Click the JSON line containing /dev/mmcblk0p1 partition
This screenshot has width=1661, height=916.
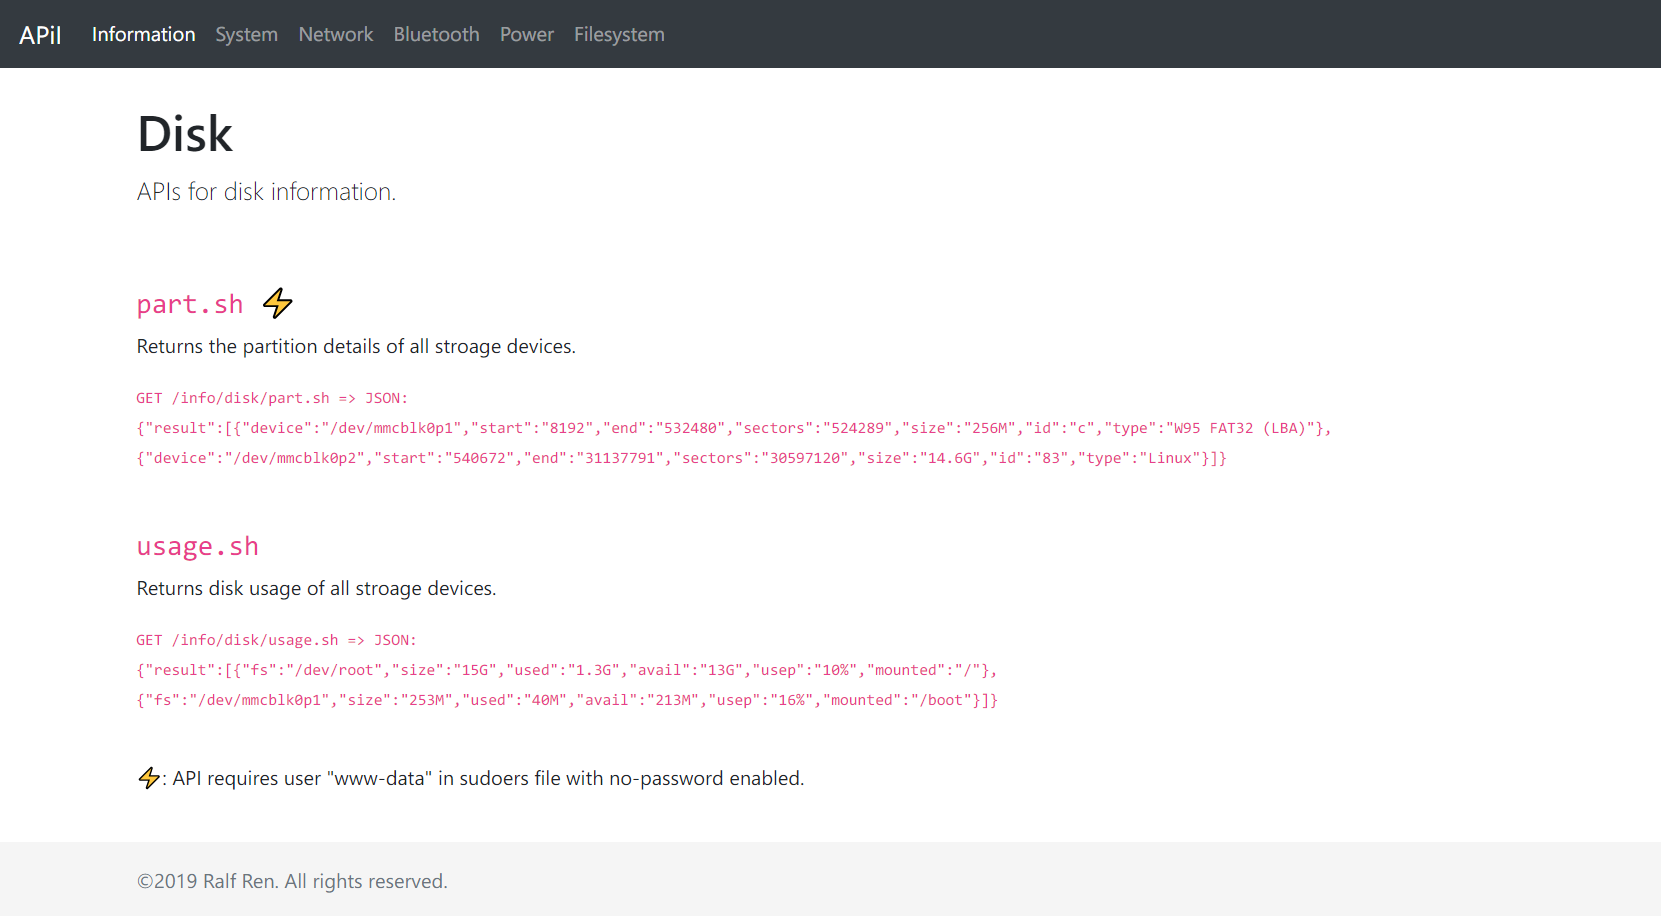[x=734, y=428]
